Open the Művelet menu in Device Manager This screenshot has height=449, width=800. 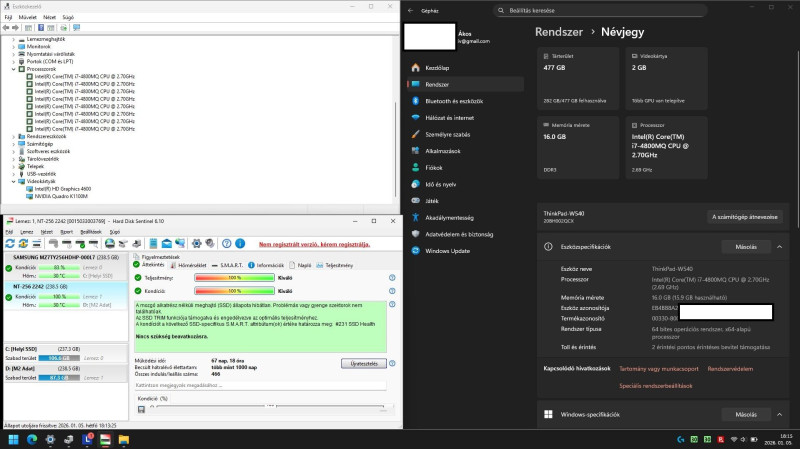tap(28, 17)
